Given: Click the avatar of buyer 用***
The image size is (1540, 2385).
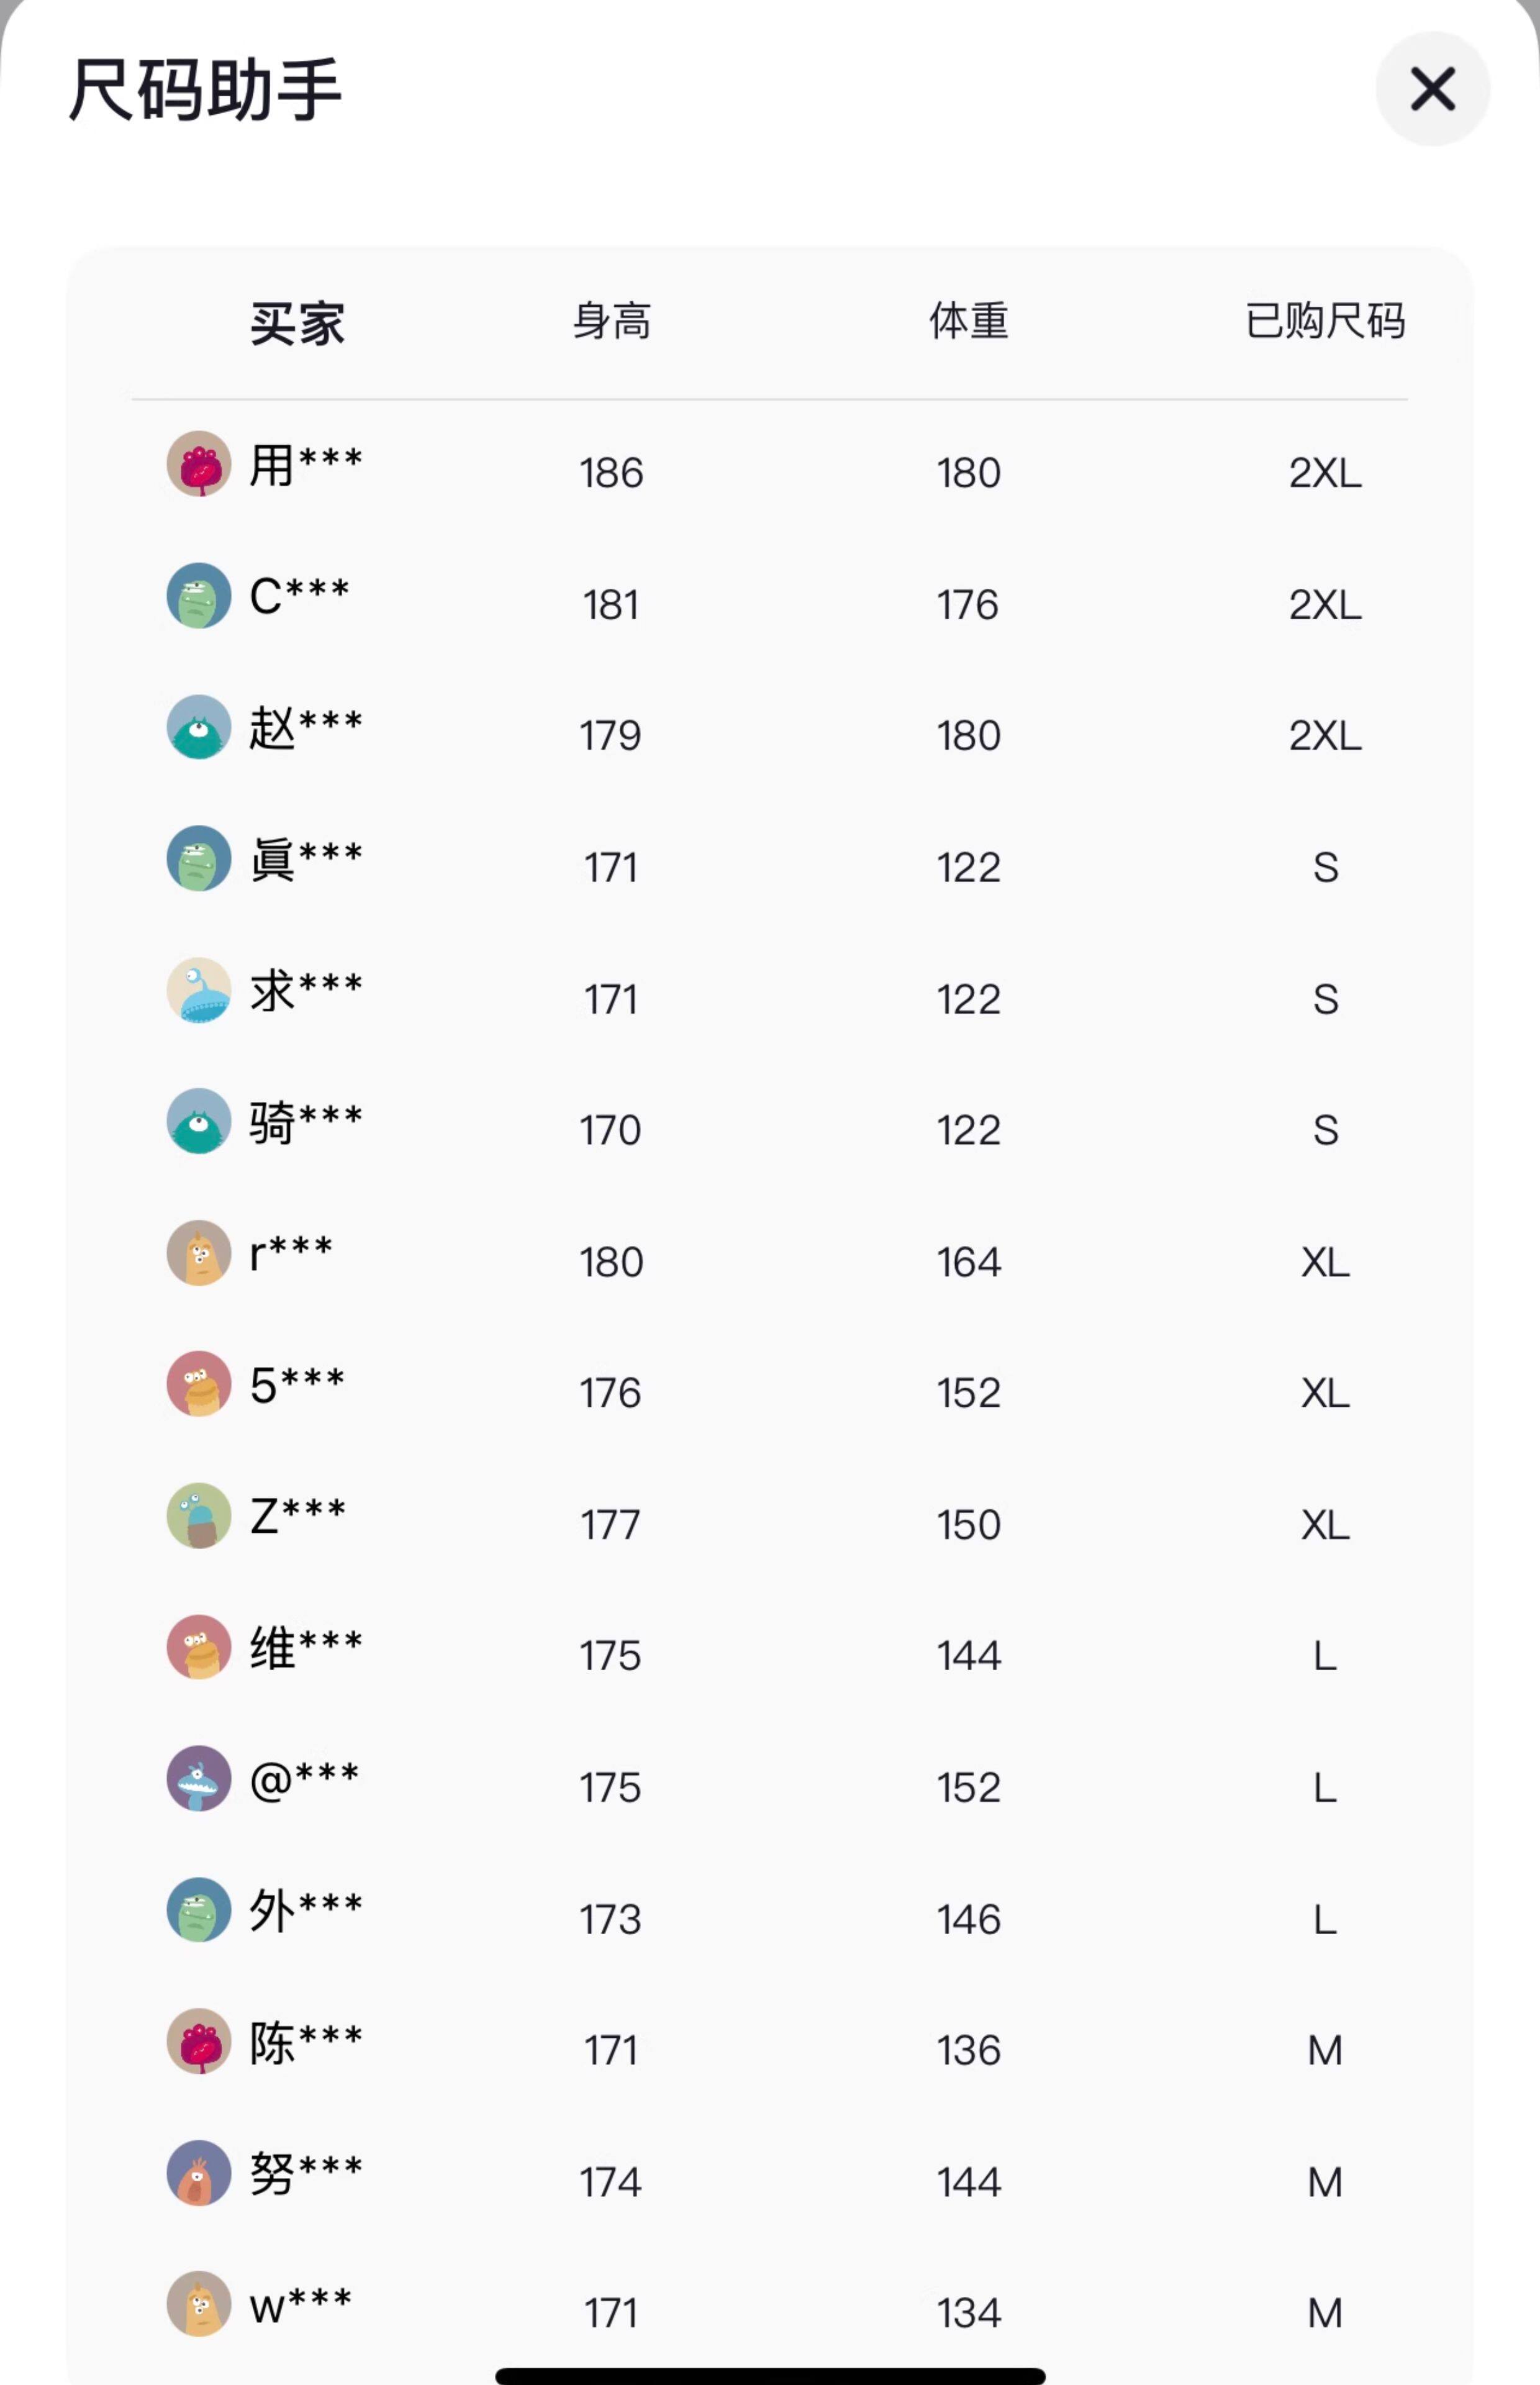Looking at the screenshot, I should click(x=199, y=464).
